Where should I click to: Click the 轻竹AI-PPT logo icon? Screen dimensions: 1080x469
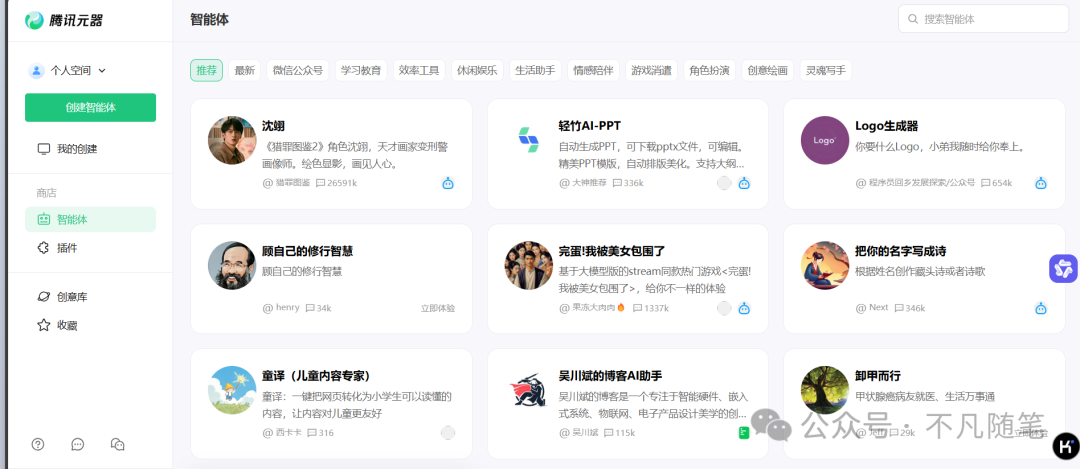pyautogui.click(x=528, y=140)
